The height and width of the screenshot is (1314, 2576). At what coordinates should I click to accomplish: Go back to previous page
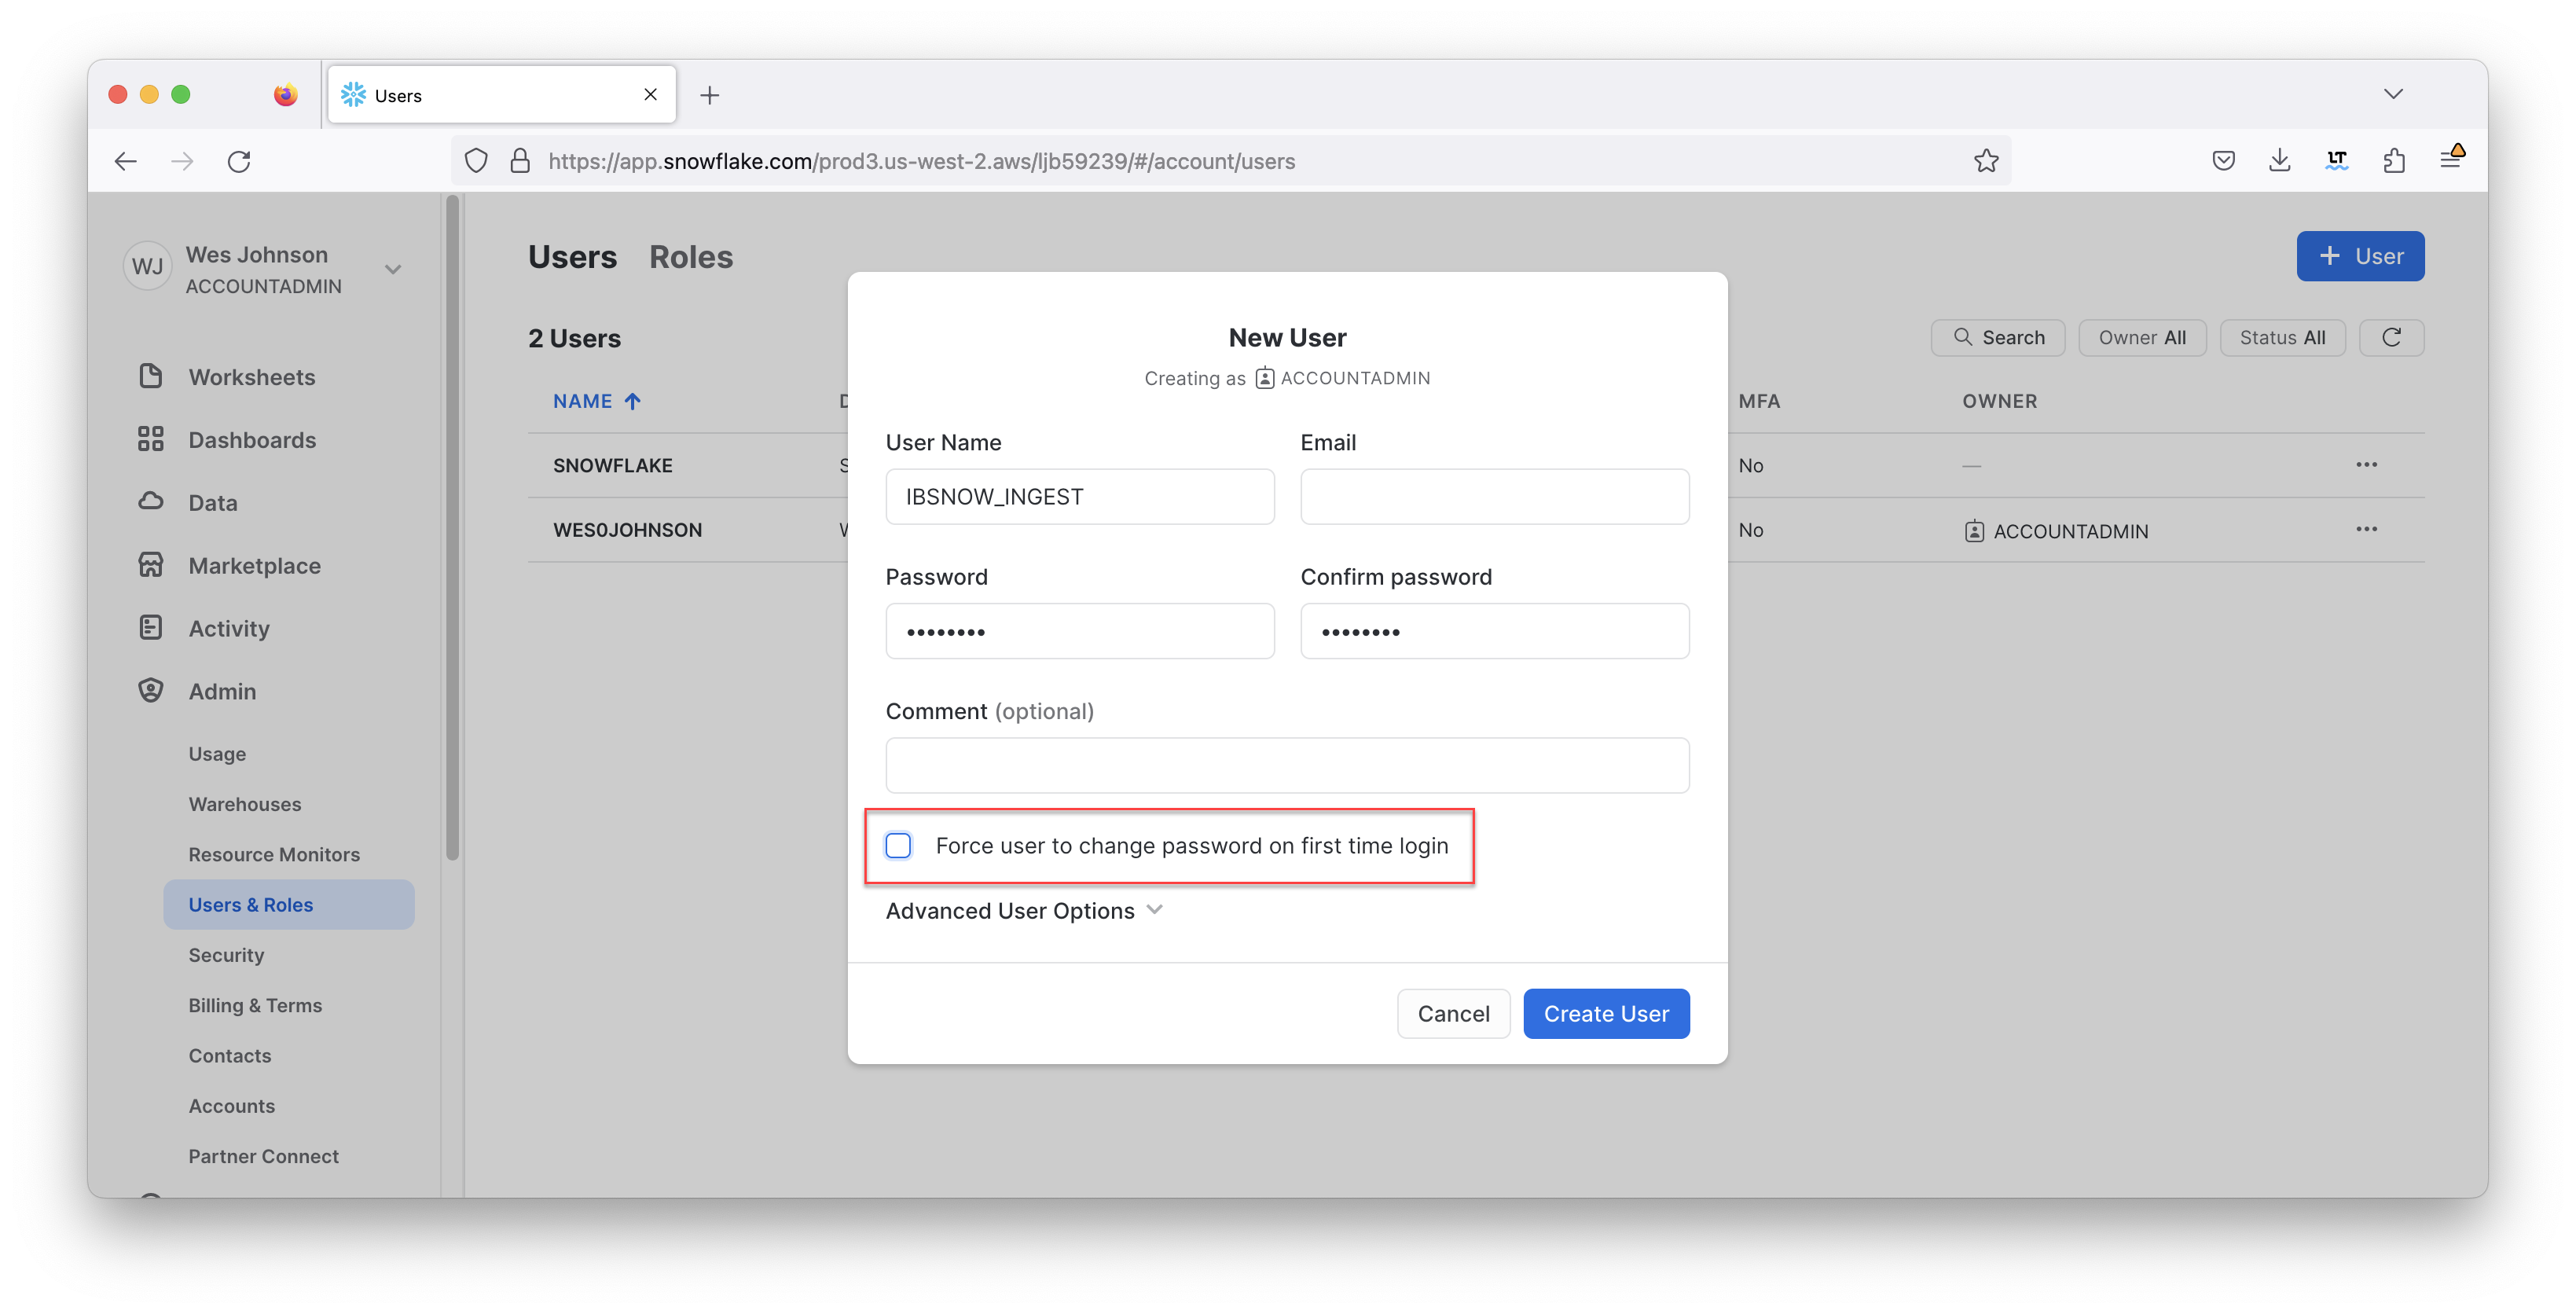click(126, 161)
